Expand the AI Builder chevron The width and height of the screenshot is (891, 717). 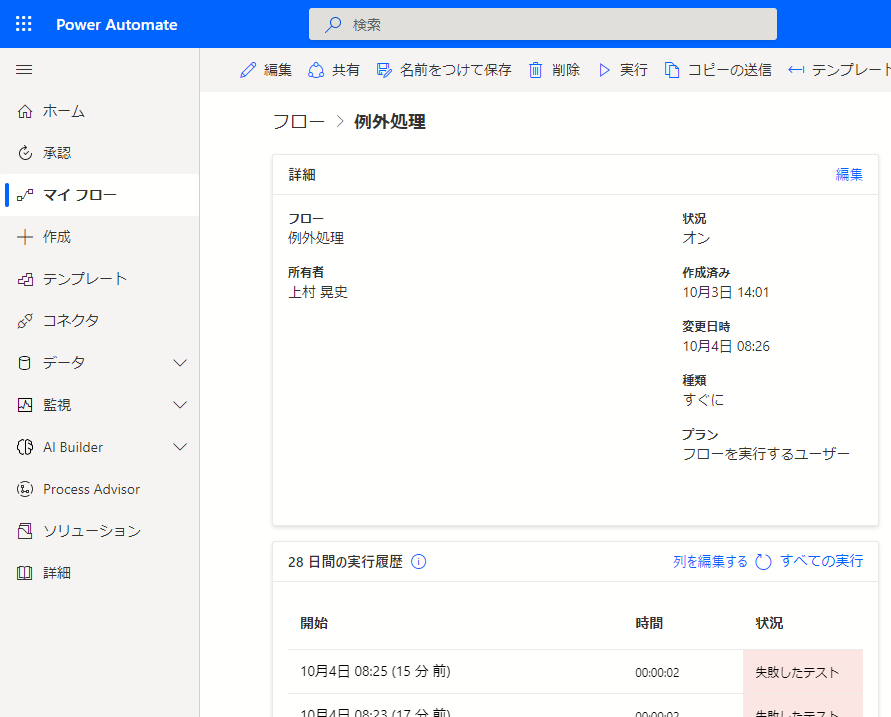[180, 447]
